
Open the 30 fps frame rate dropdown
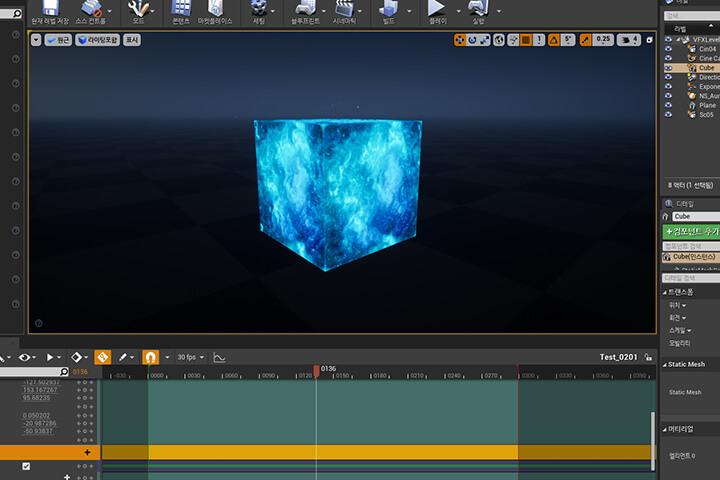[x=191, y=357]
